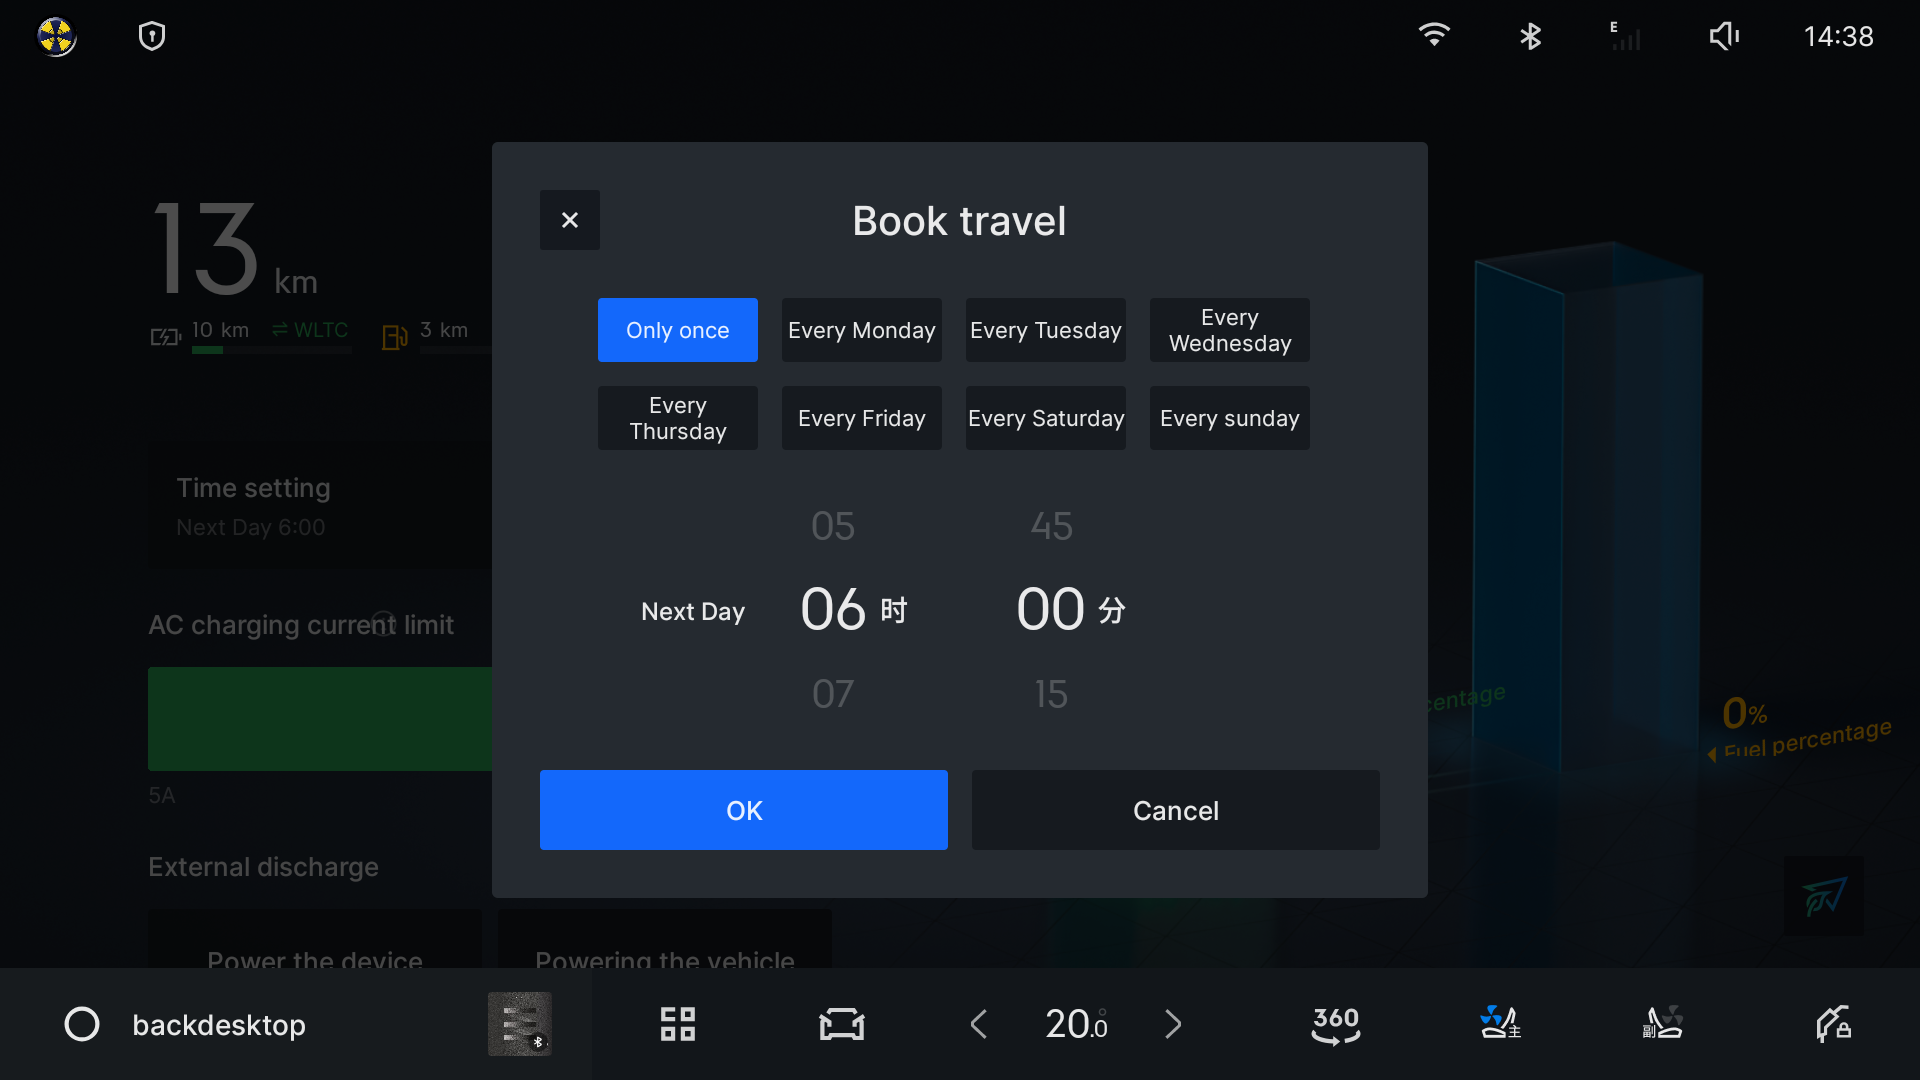Click the volume speaker status icon
The width and height of the screenshot is (1920, 1080).
[1724, 37]
